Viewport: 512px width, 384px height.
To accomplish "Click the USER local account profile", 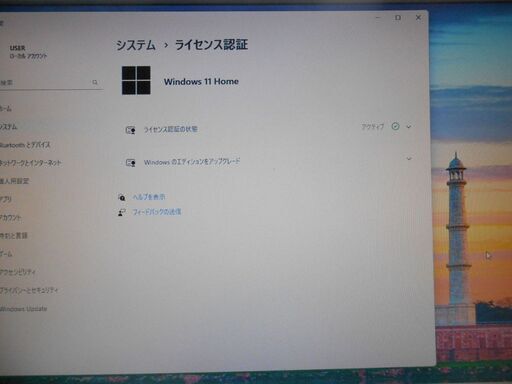I will [28, 52].
